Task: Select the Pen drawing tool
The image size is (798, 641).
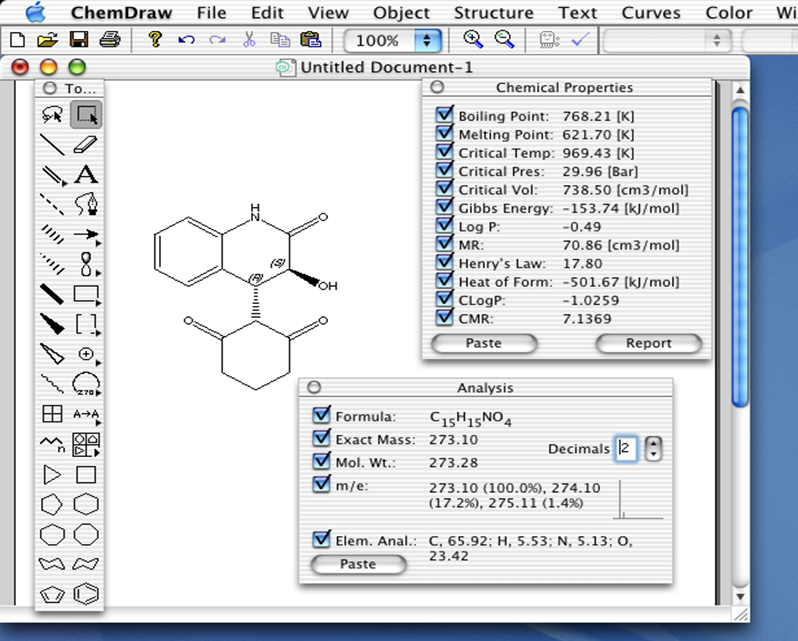Action: (x=86, y=204)
